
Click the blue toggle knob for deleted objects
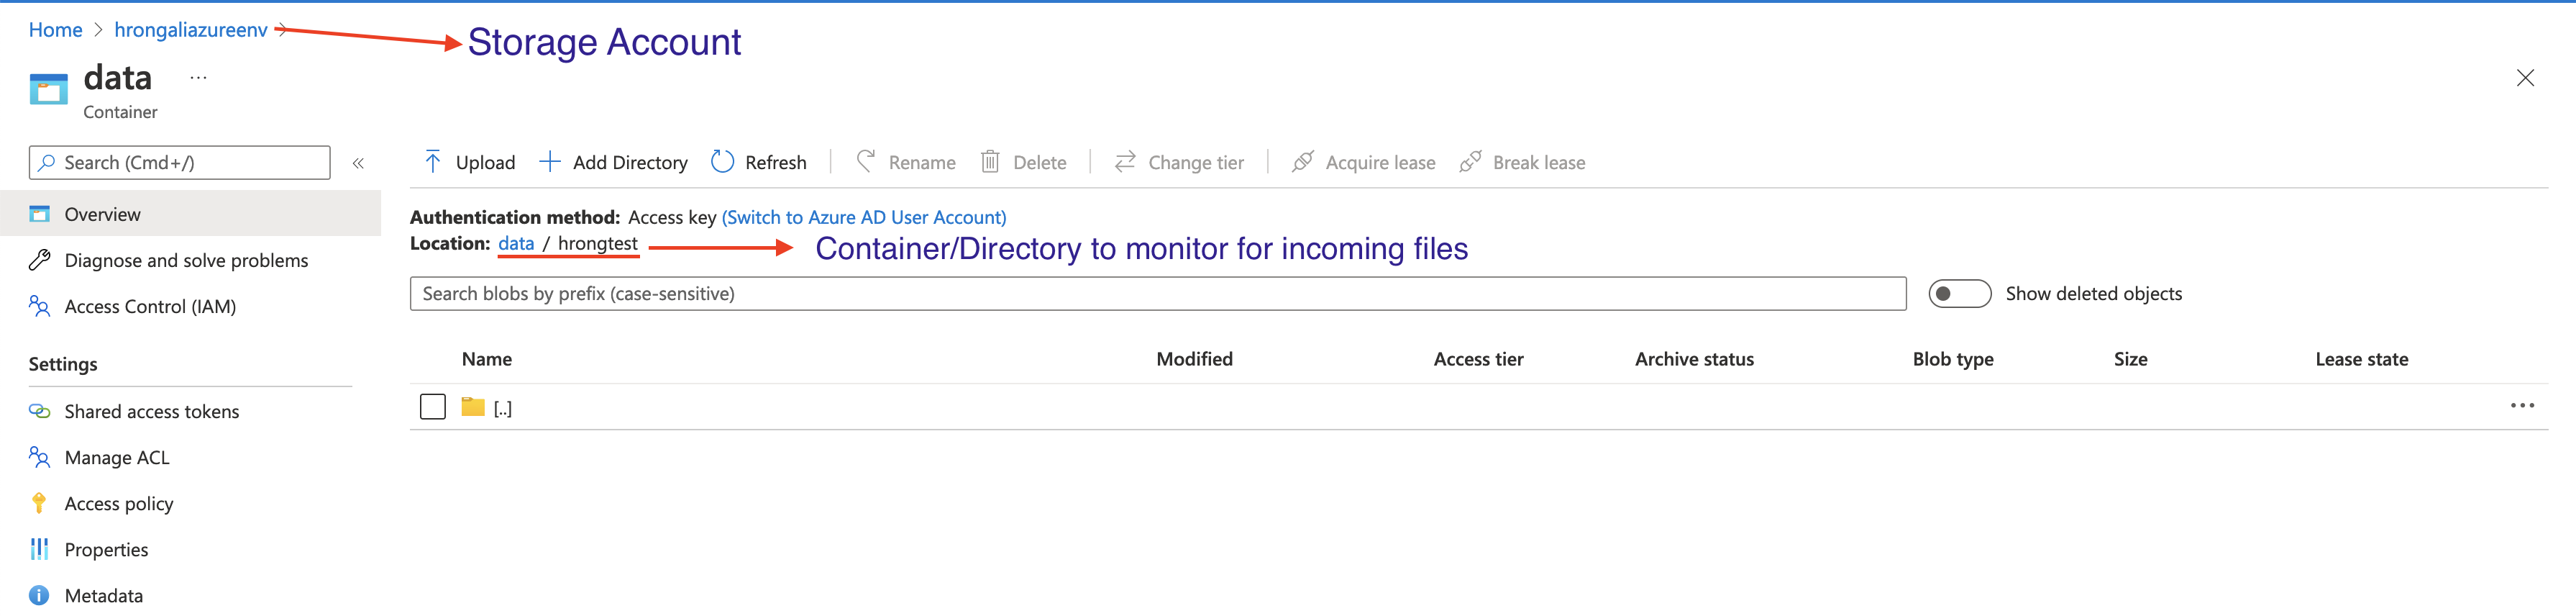point(1944,293)
